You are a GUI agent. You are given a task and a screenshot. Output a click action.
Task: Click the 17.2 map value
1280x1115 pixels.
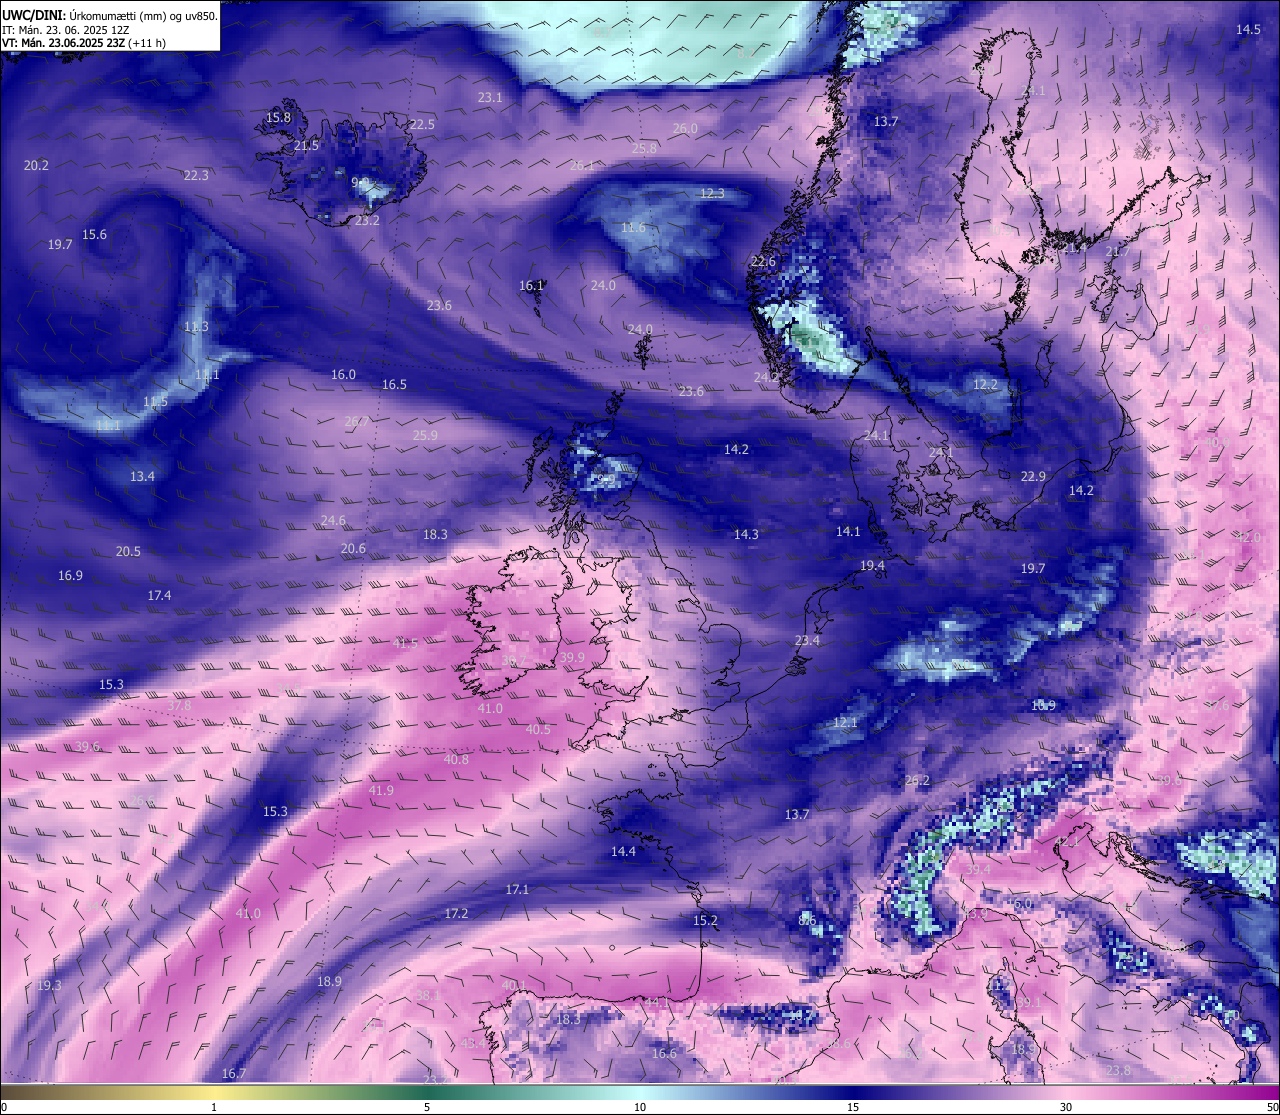[456, 914]
